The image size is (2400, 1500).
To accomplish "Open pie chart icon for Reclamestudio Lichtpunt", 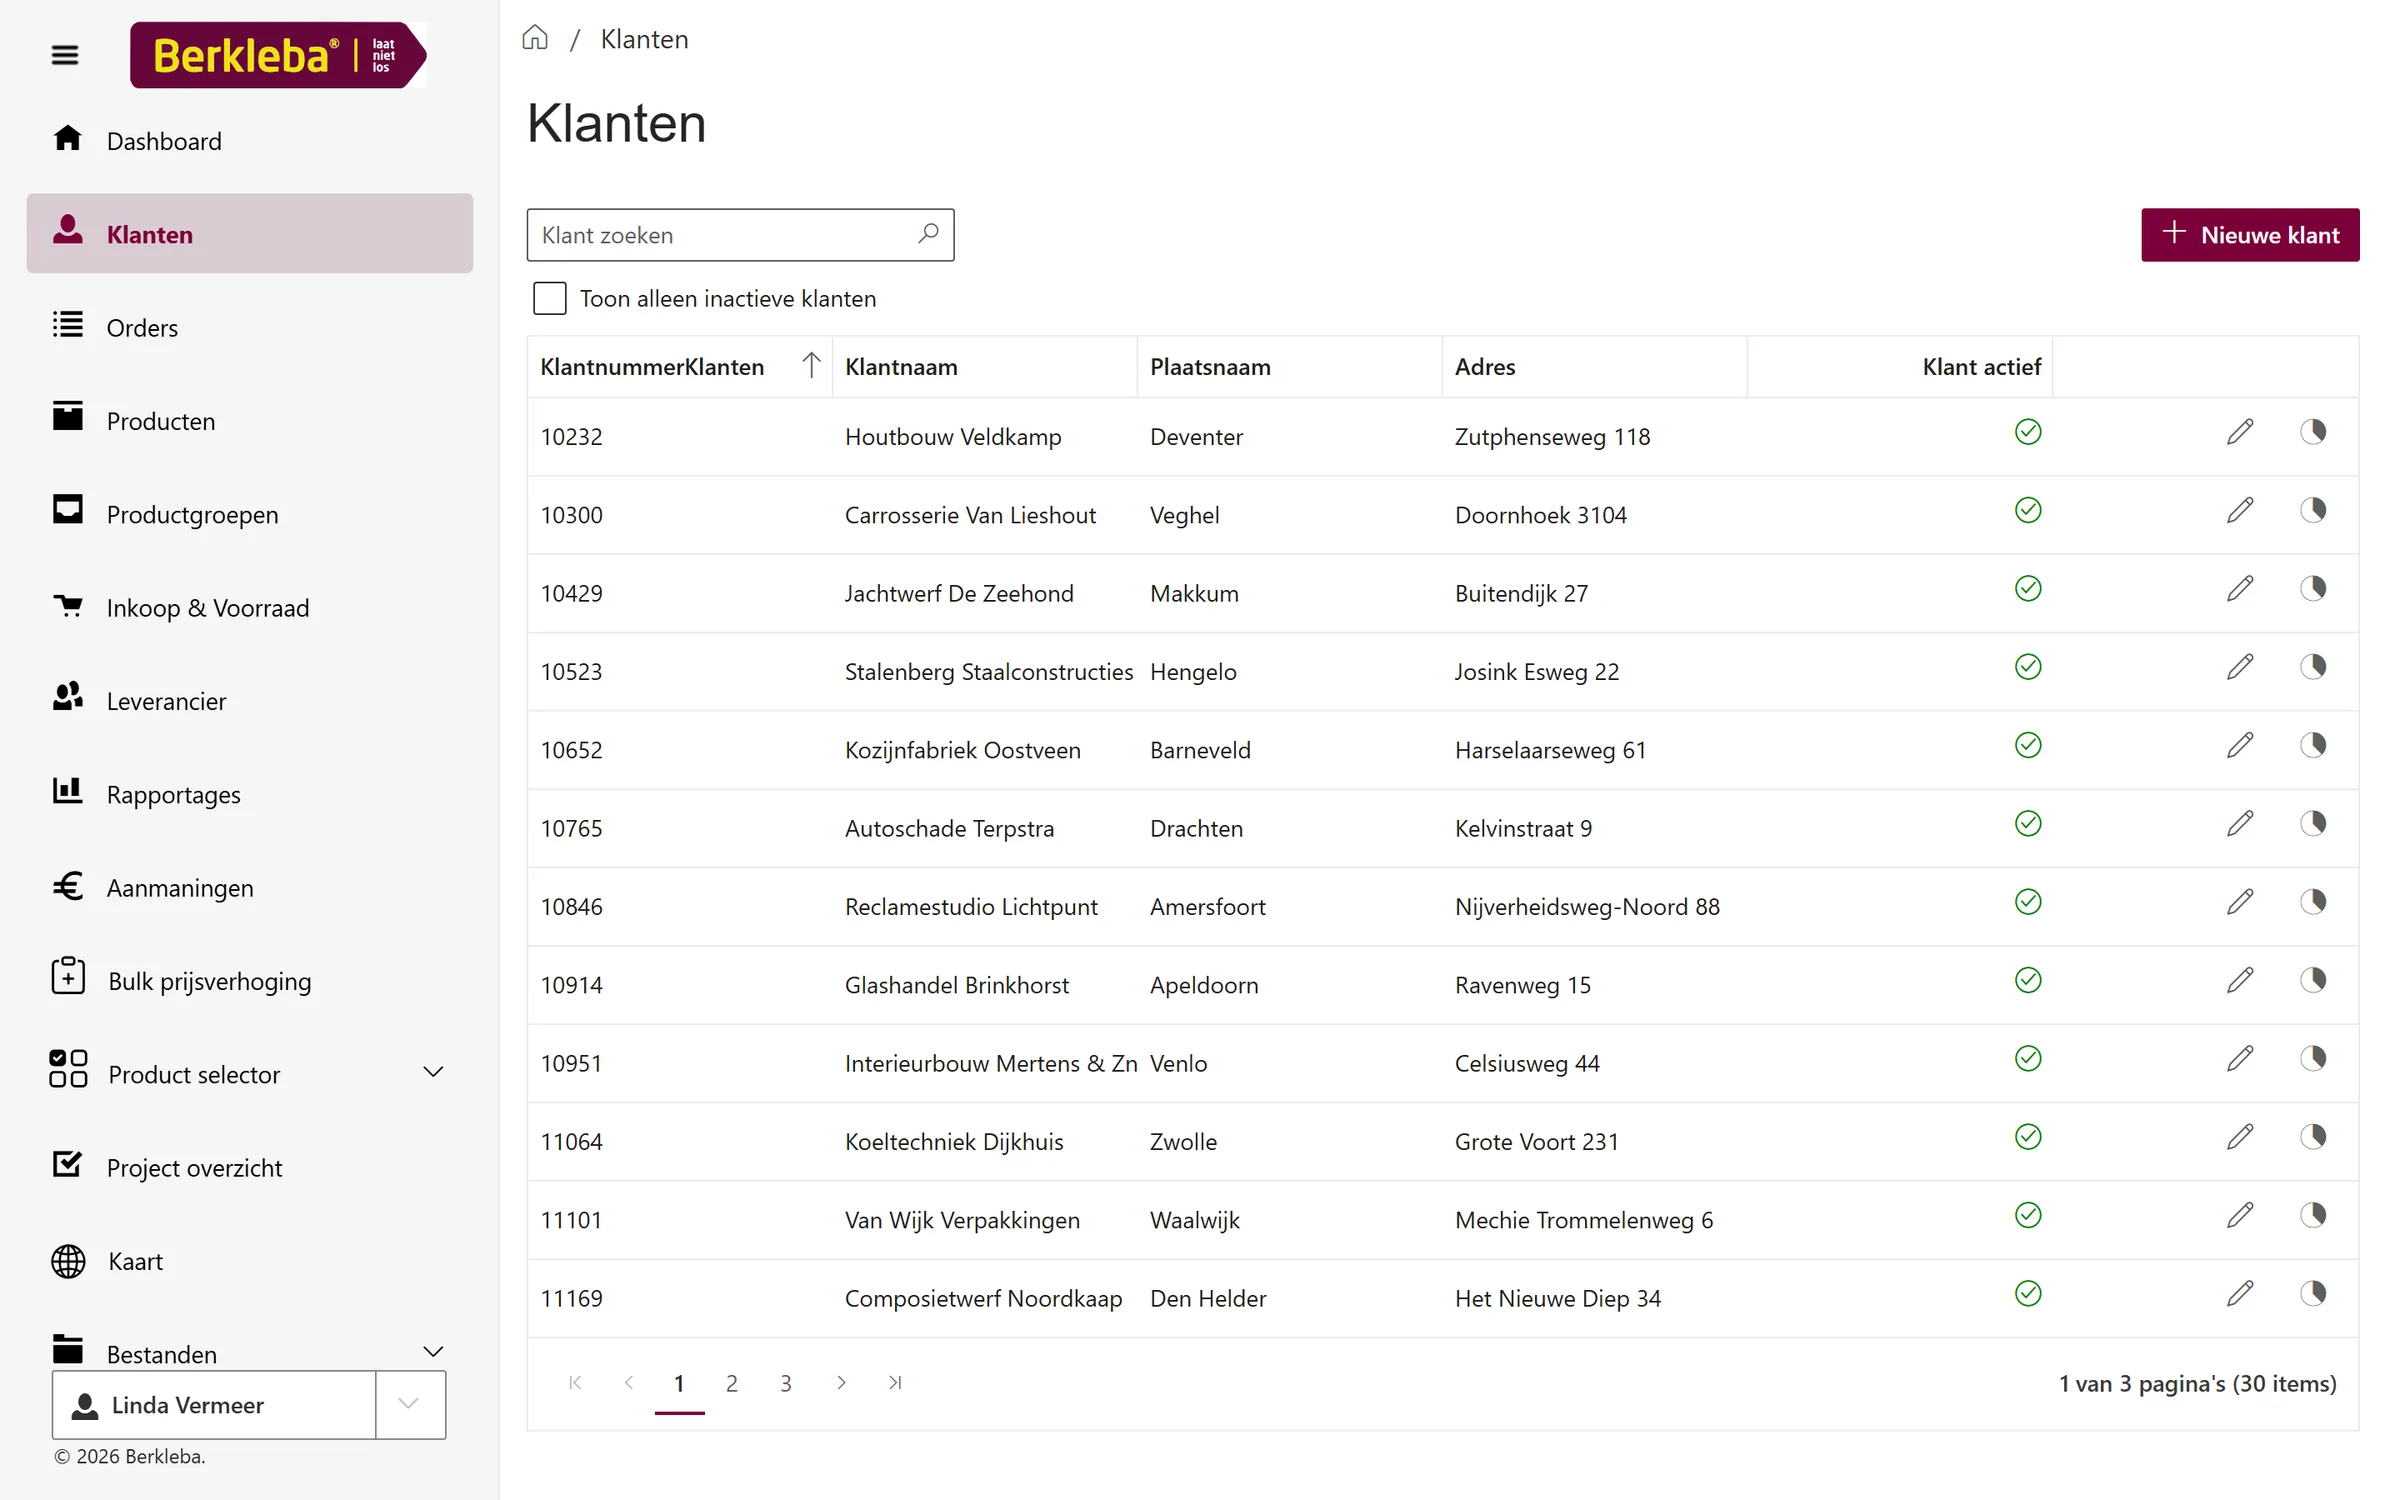I will [x=2313, y=902].
